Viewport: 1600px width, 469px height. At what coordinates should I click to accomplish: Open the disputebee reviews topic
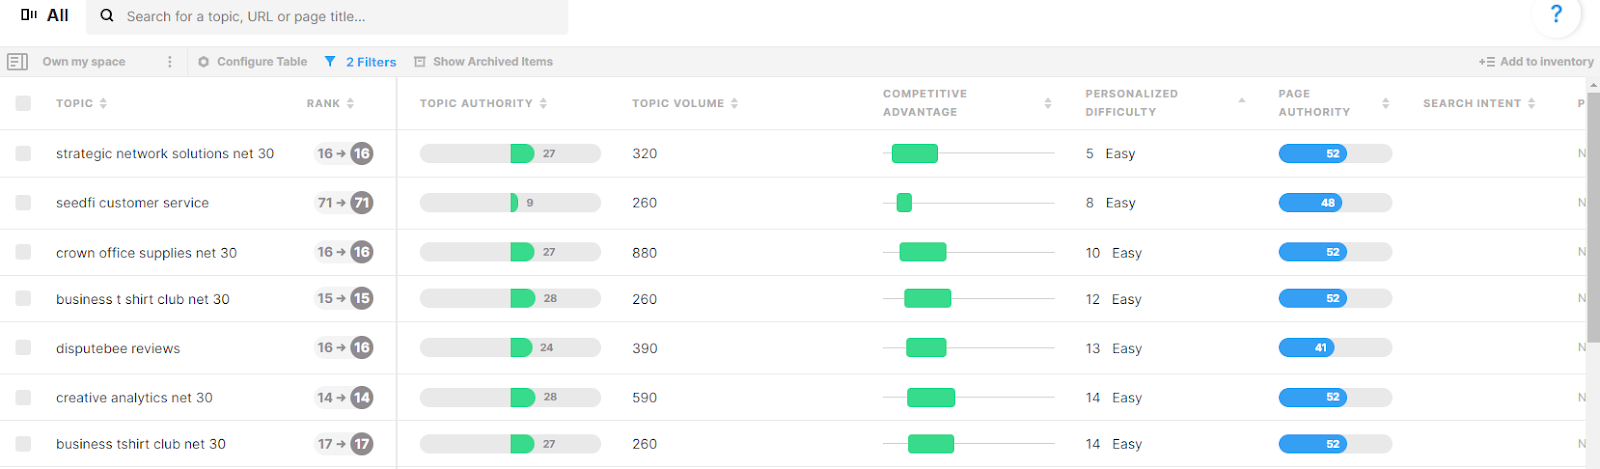tap(118, 349)
